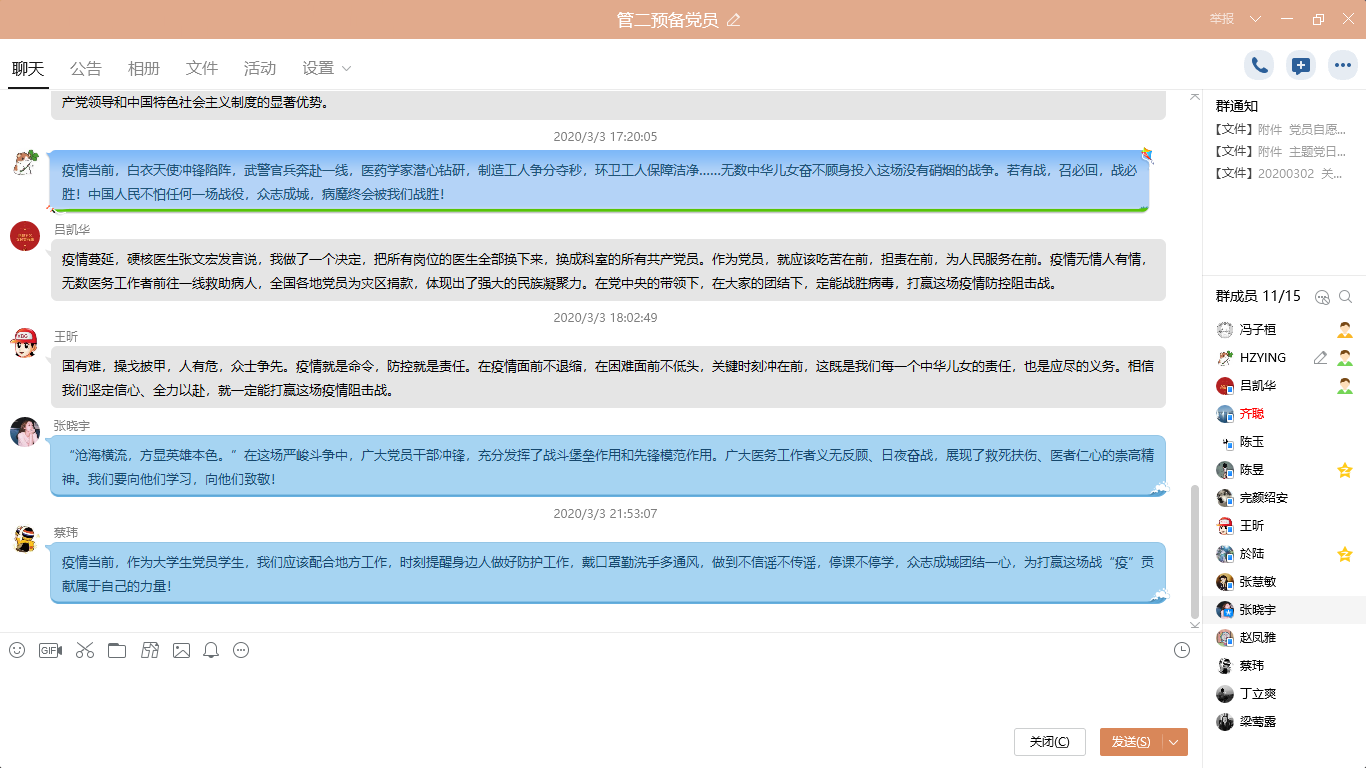1366x768 pixels.
Task: Edit group name with pencil icon
Action: tap(734, 20)
